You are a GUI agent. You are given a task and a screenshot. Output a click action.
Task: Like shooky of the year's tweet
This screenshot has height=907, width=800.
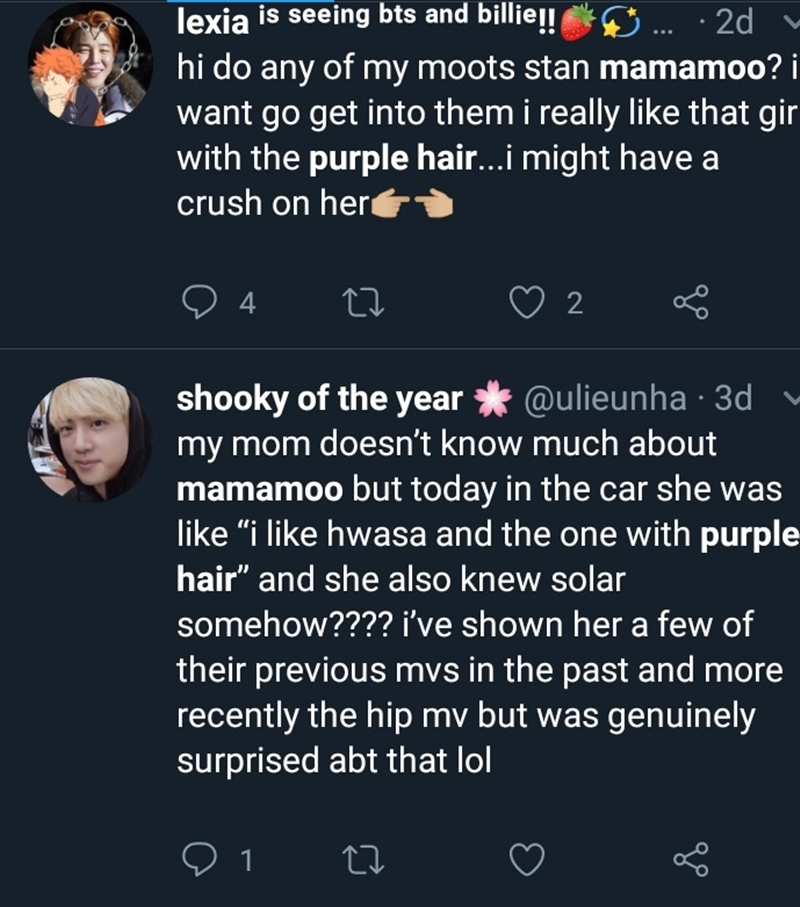click(x=530, y=859)
